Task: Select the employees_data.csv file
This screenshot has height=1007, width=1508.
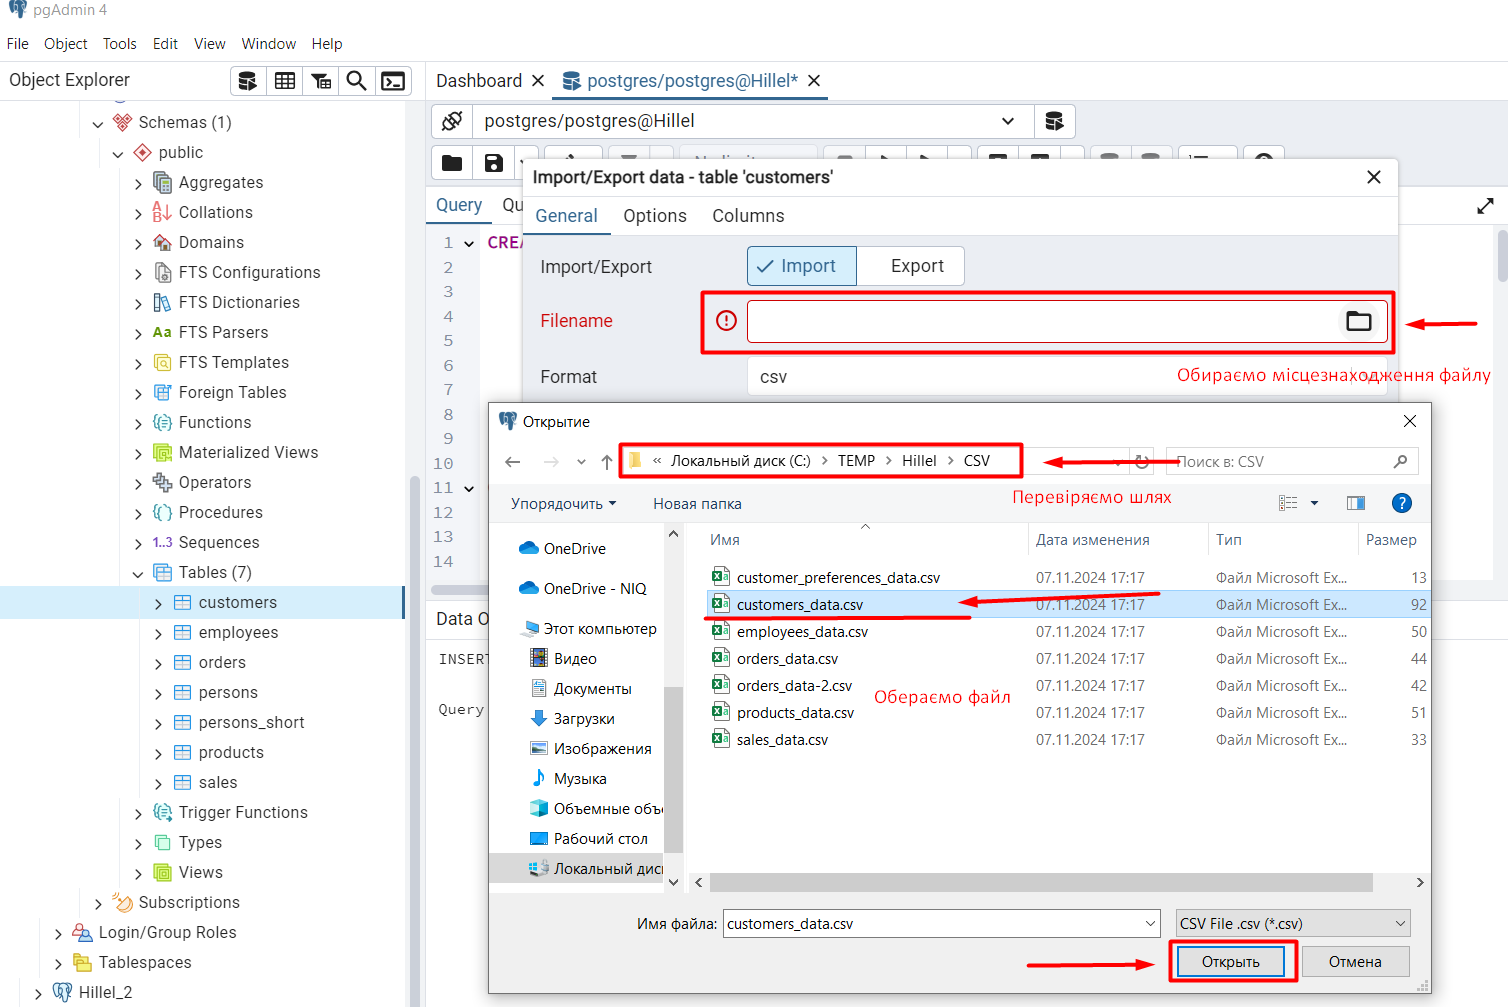Action: 802,632
